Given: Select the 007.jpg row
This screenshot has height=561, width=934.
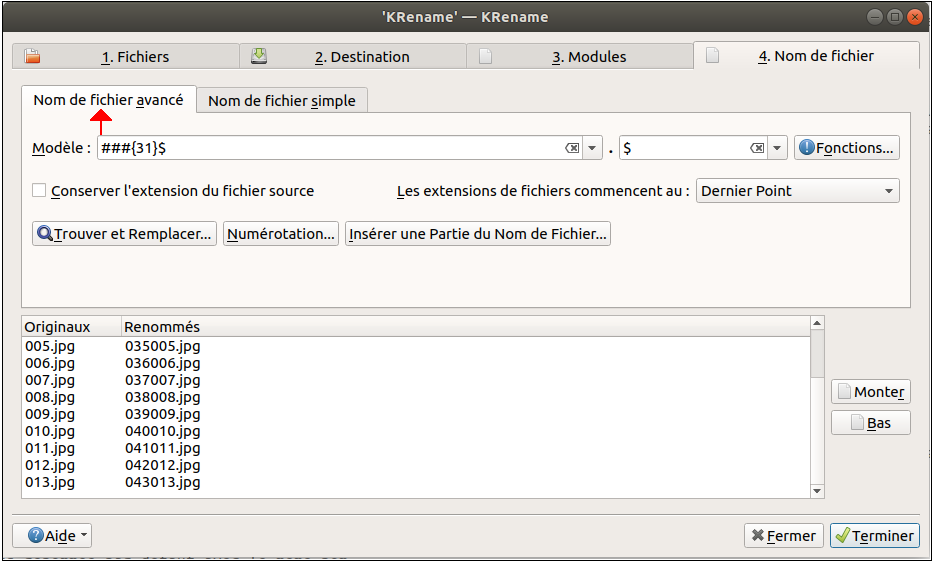Looking at the screenshot, I should coord(416,380).
